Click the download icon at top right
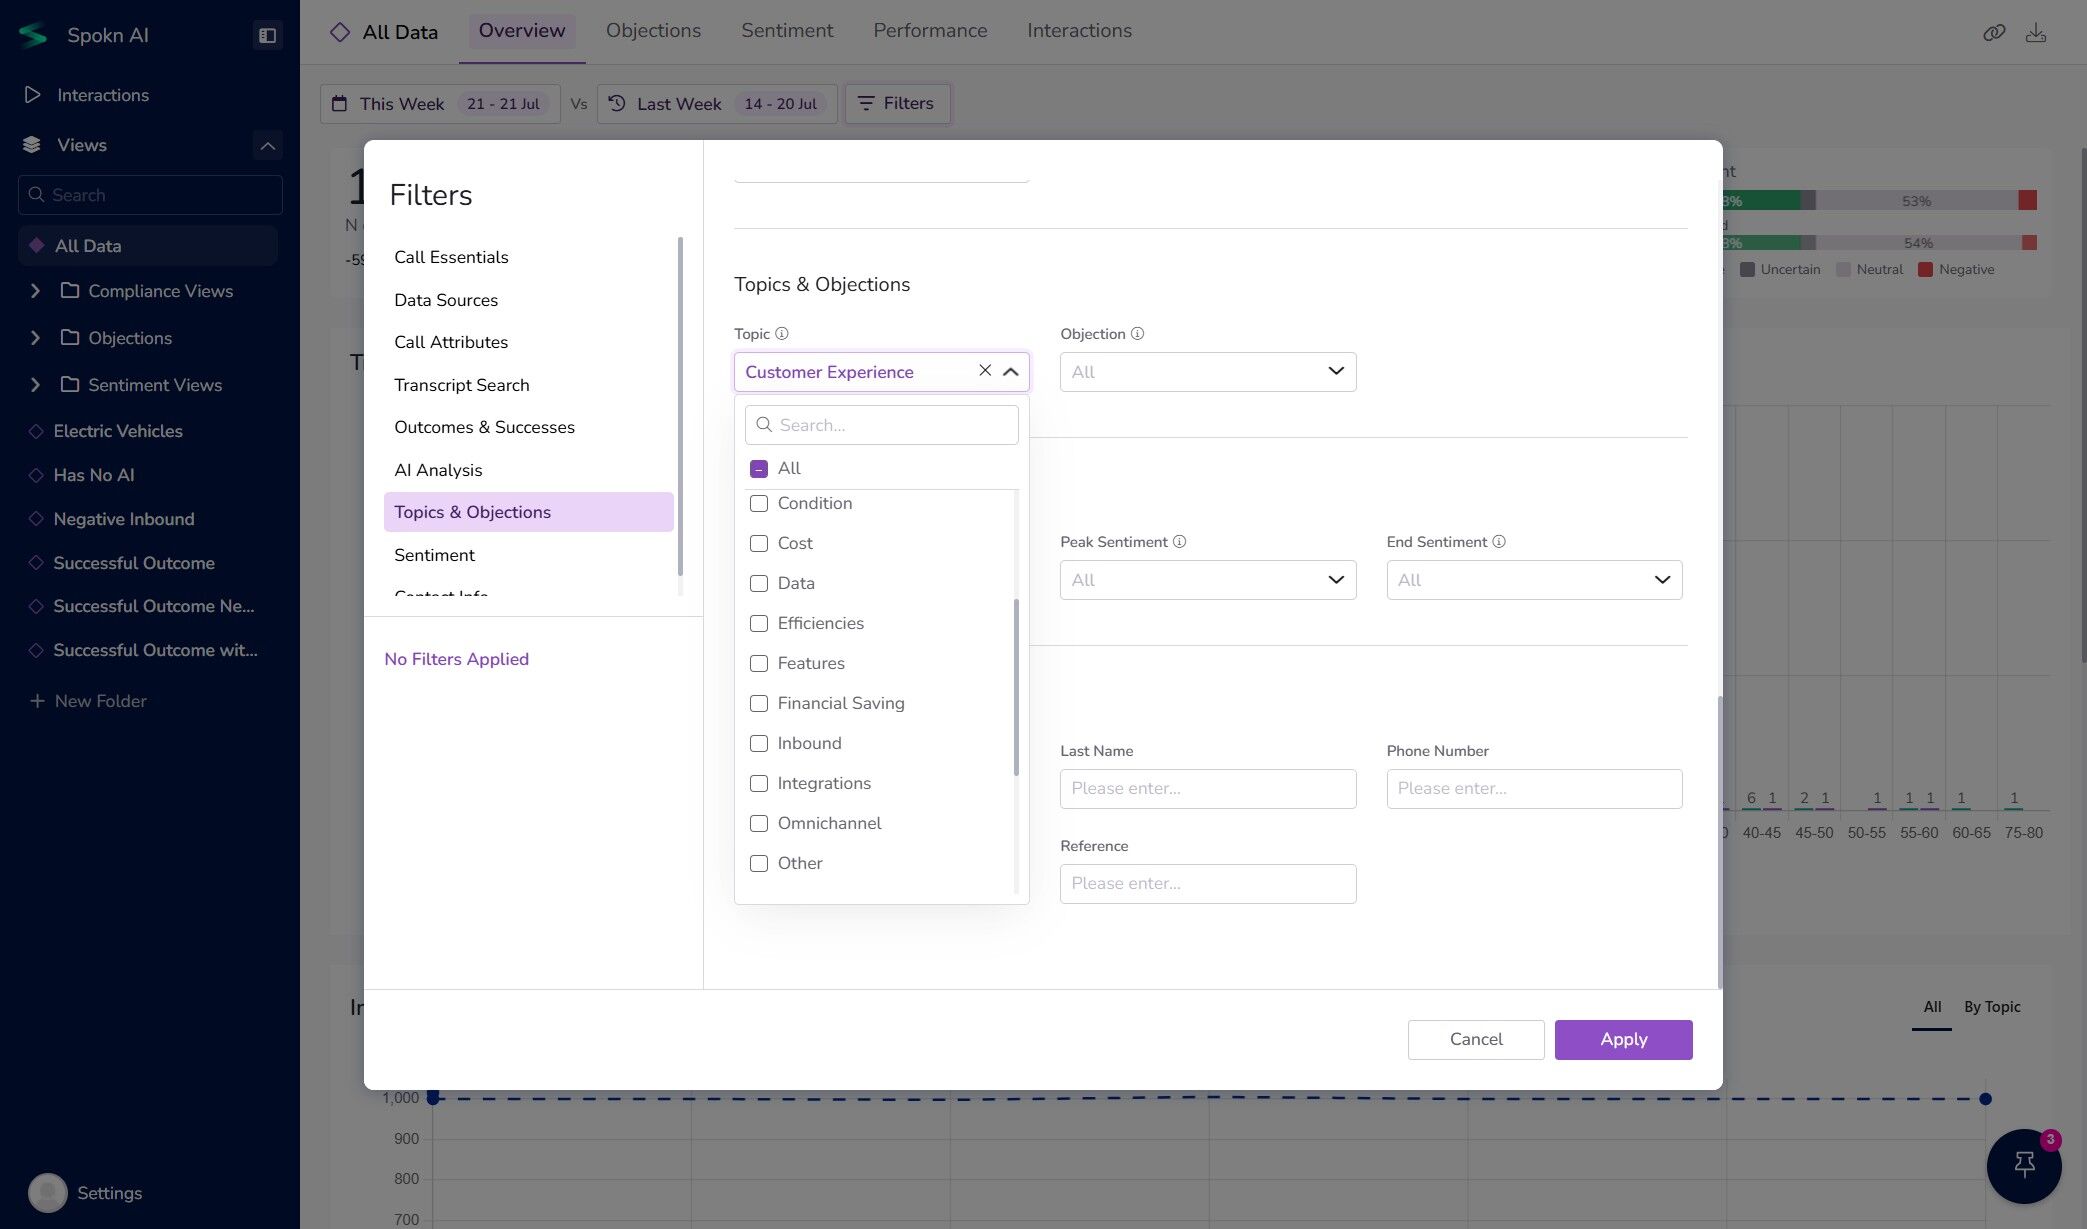The image size is (2087, 1229). 2036,33
